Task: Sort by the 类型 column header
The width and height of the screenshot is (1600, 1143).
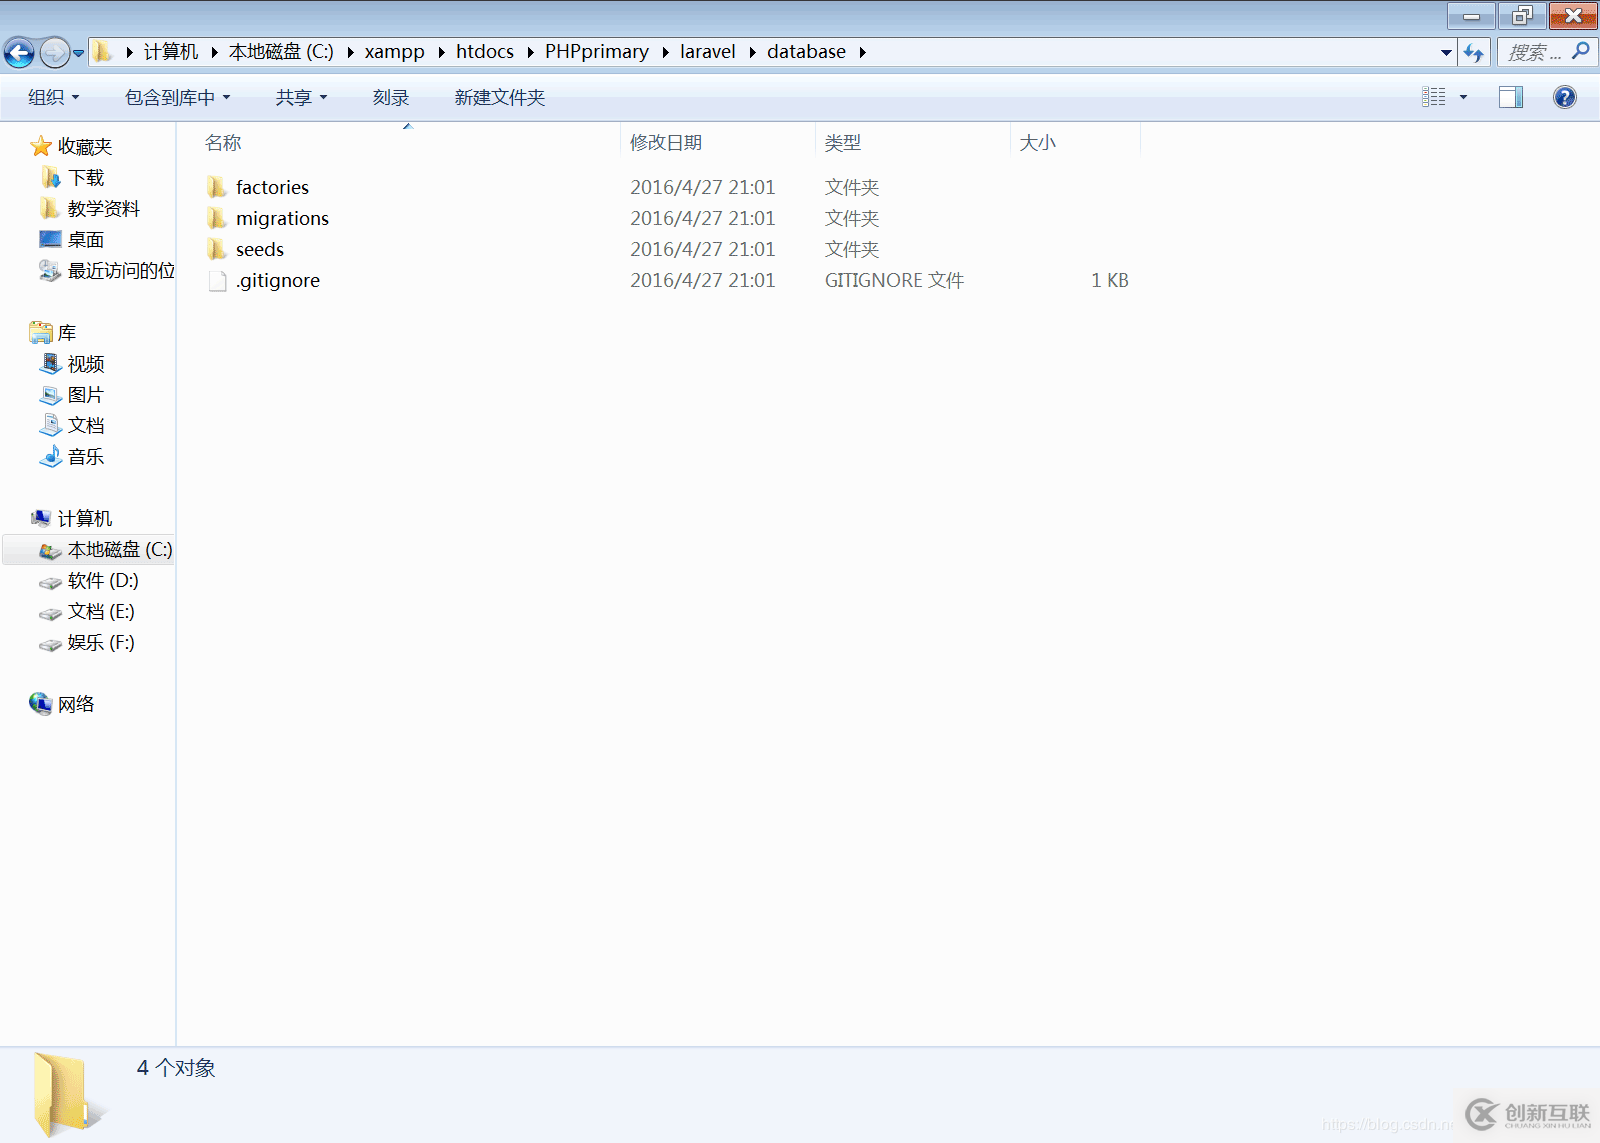Action: pos(843,143)
